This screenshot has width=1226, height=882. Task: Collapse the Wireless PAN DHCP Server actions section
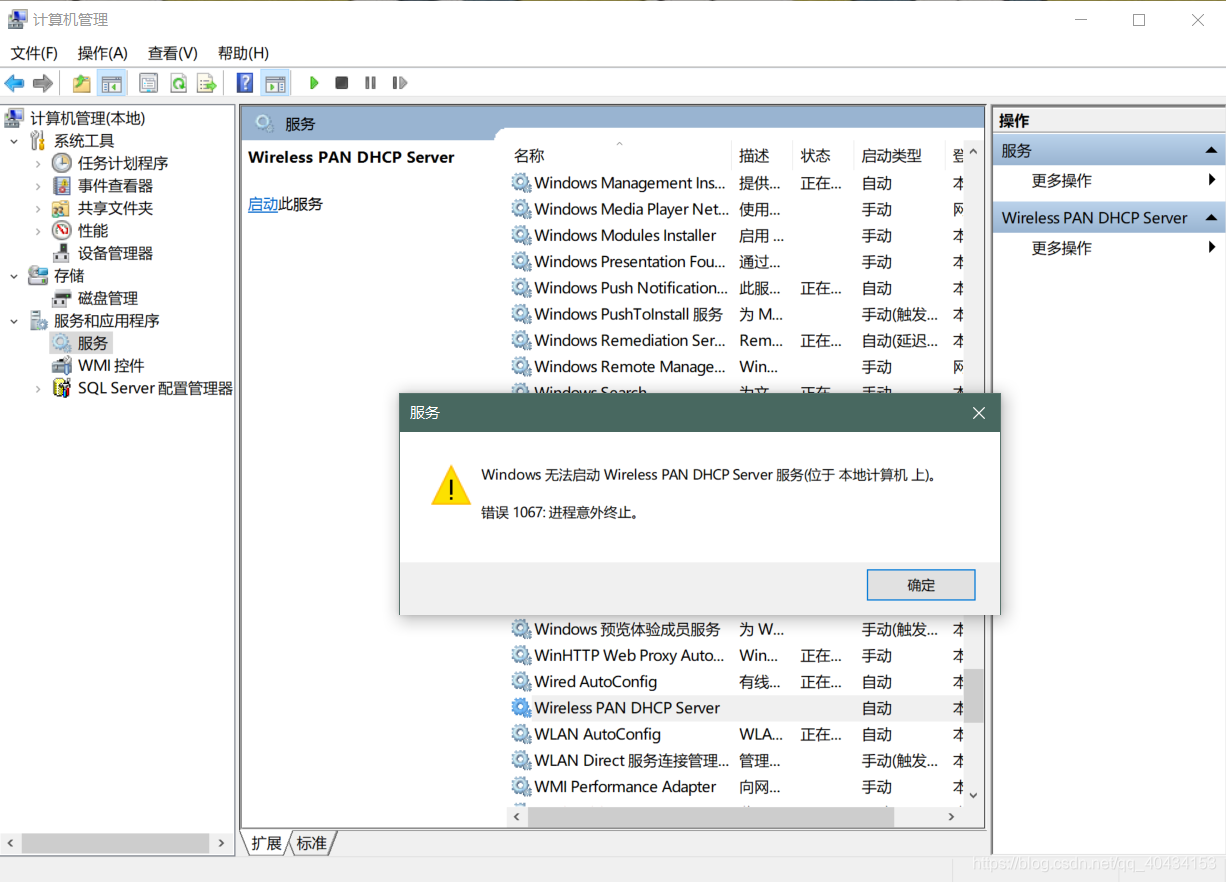[1211, 218]
